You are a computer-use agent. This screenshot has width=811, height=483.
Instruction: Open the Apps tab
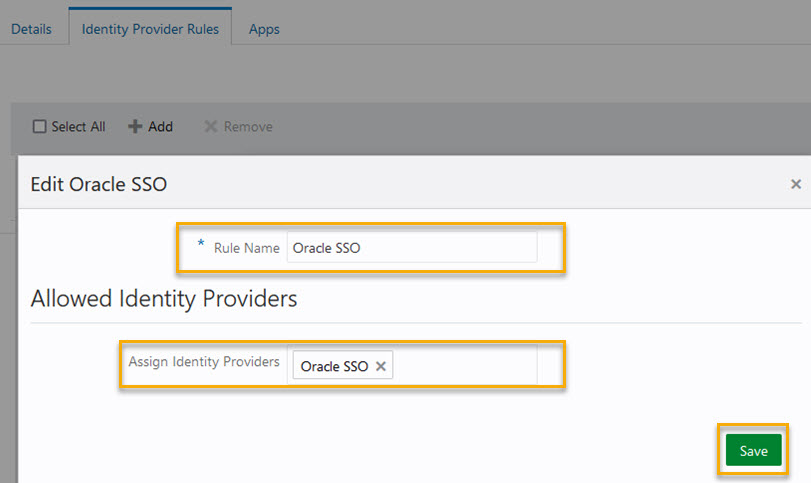click(264, 29)
